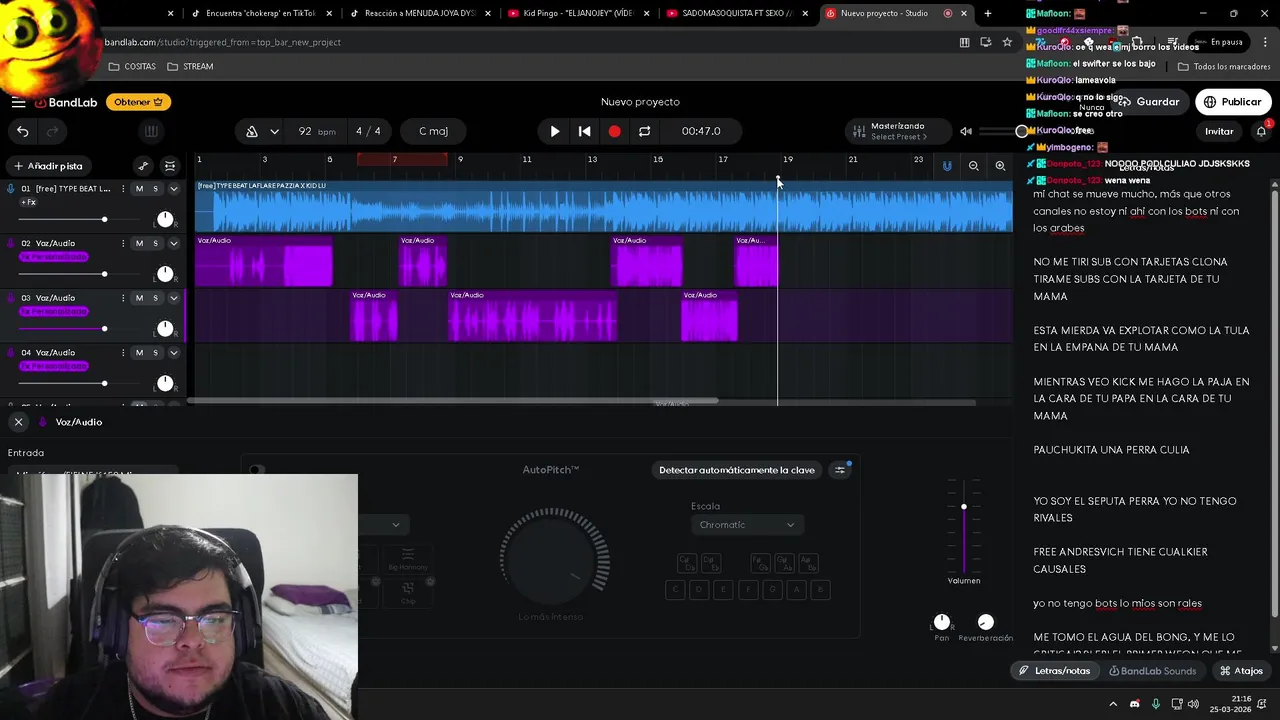The image size is (1280, 720).
Task: Start playback with the Play button
Action: coord(555,131)
